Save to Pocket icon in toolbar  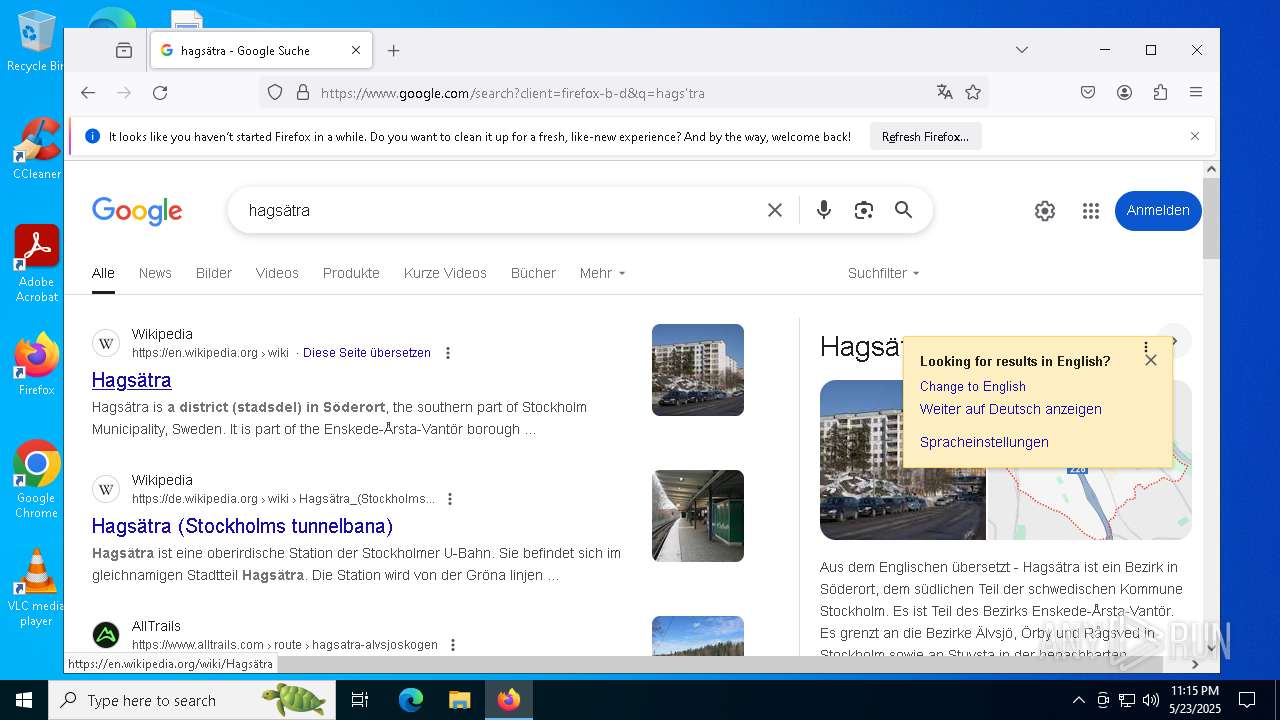pos(1088,93)
